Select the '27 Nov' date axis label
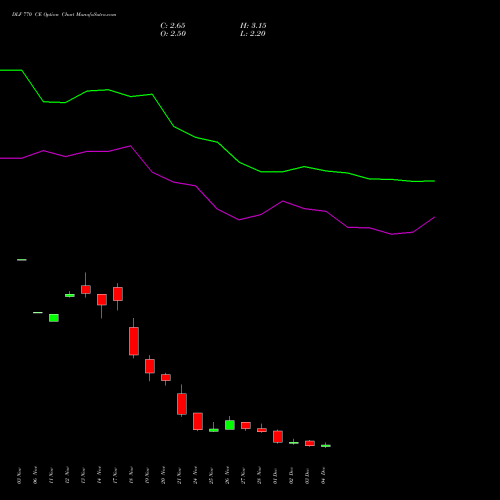Viewport: 500px width, 500px height. pos(243,475)
